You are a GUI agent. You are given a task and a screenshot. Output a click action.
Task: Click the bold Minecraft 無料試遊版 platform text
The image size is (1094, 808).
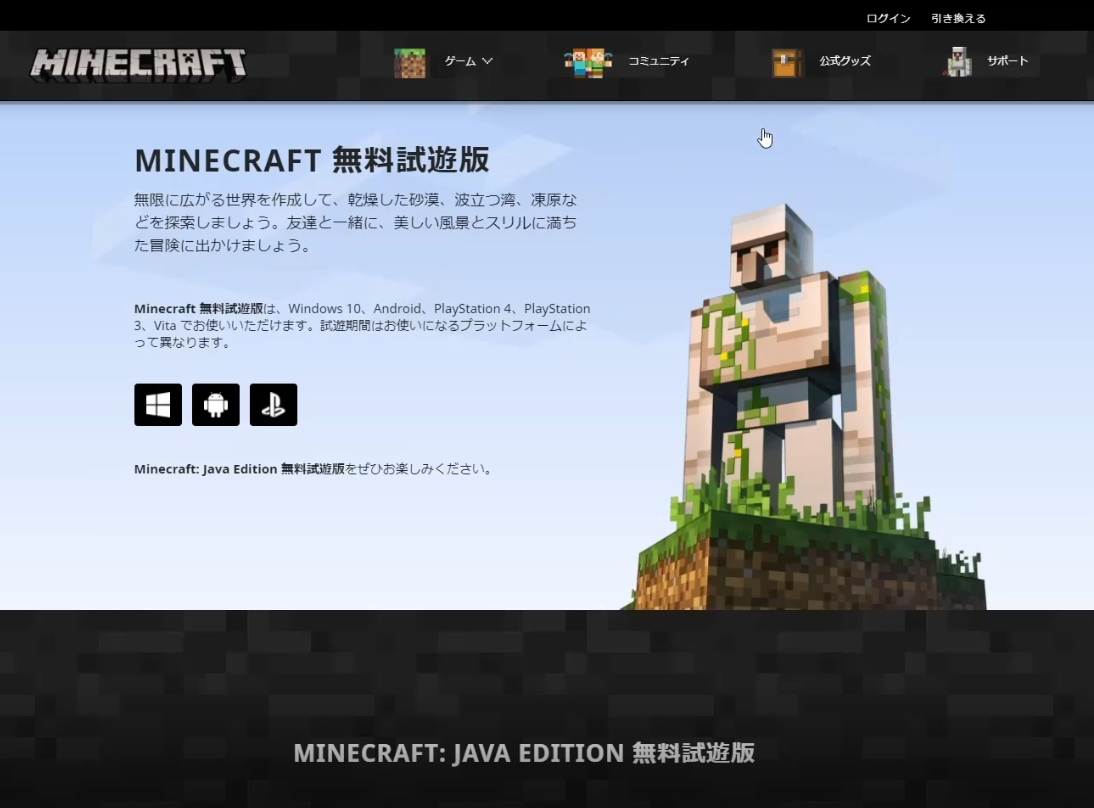199,308
